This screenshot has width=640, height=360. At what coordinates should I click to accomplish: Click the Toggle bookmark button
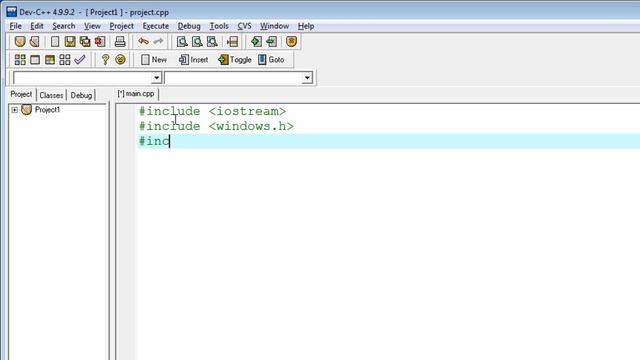tap(235, 60)
